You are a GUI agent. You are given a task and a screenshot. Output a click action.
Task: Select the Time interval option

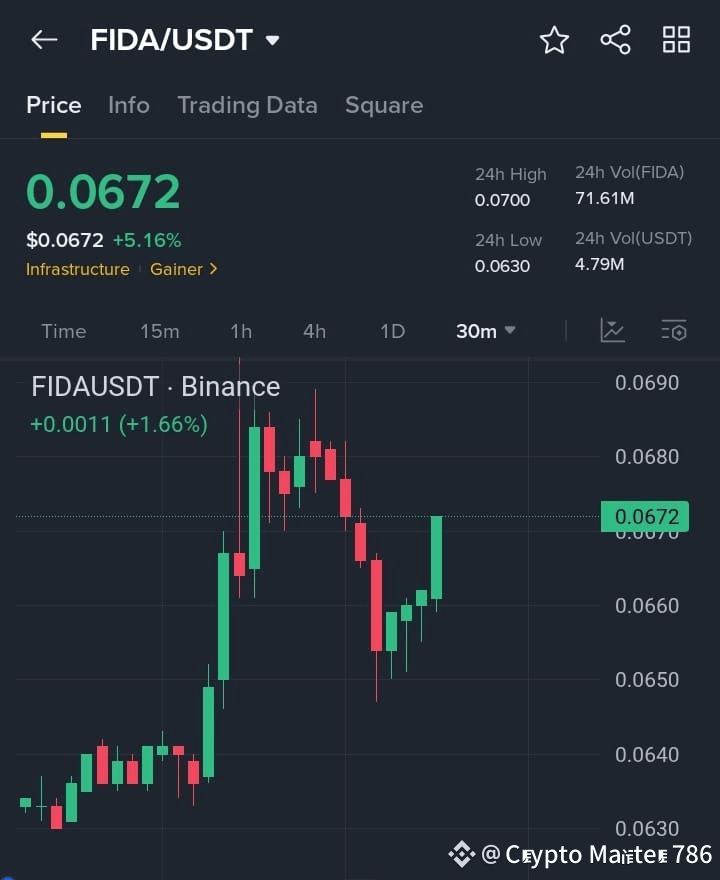click(x=63, y=331)
